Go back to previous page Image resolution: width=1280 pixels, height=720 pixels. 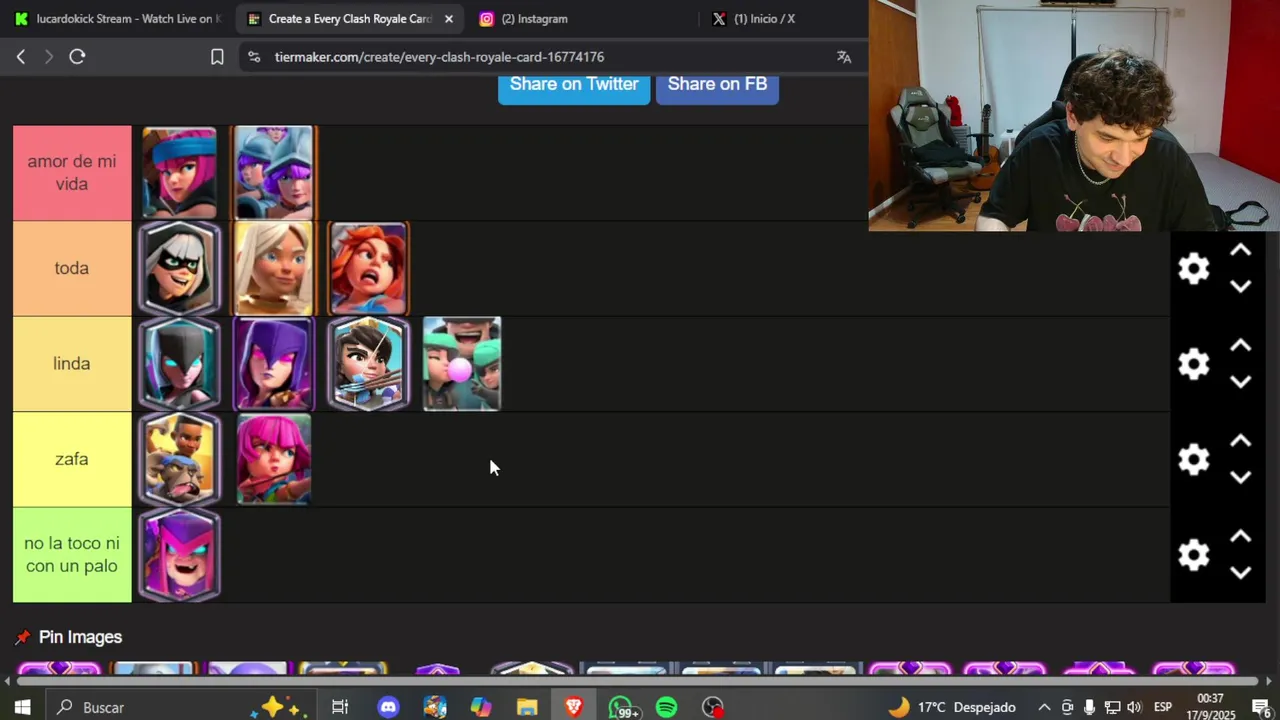(x=21, y=57)
